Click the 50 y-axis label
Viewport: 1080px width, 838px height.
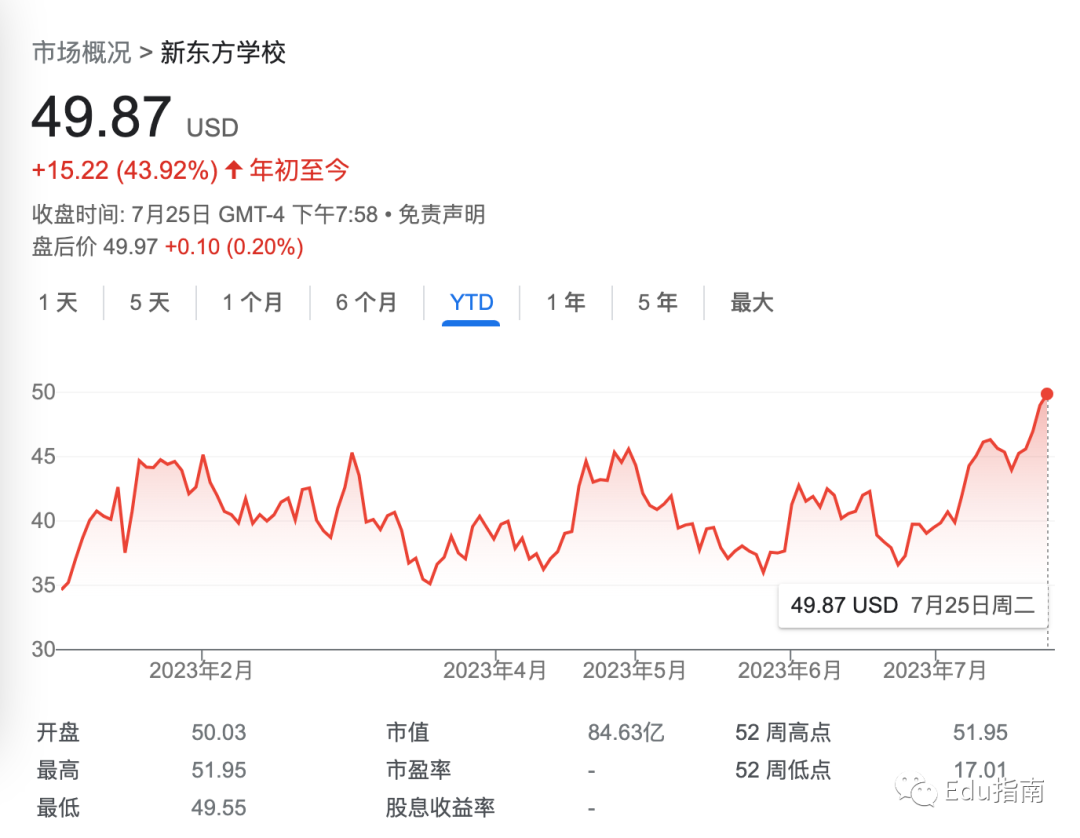[x=43, y=392]
